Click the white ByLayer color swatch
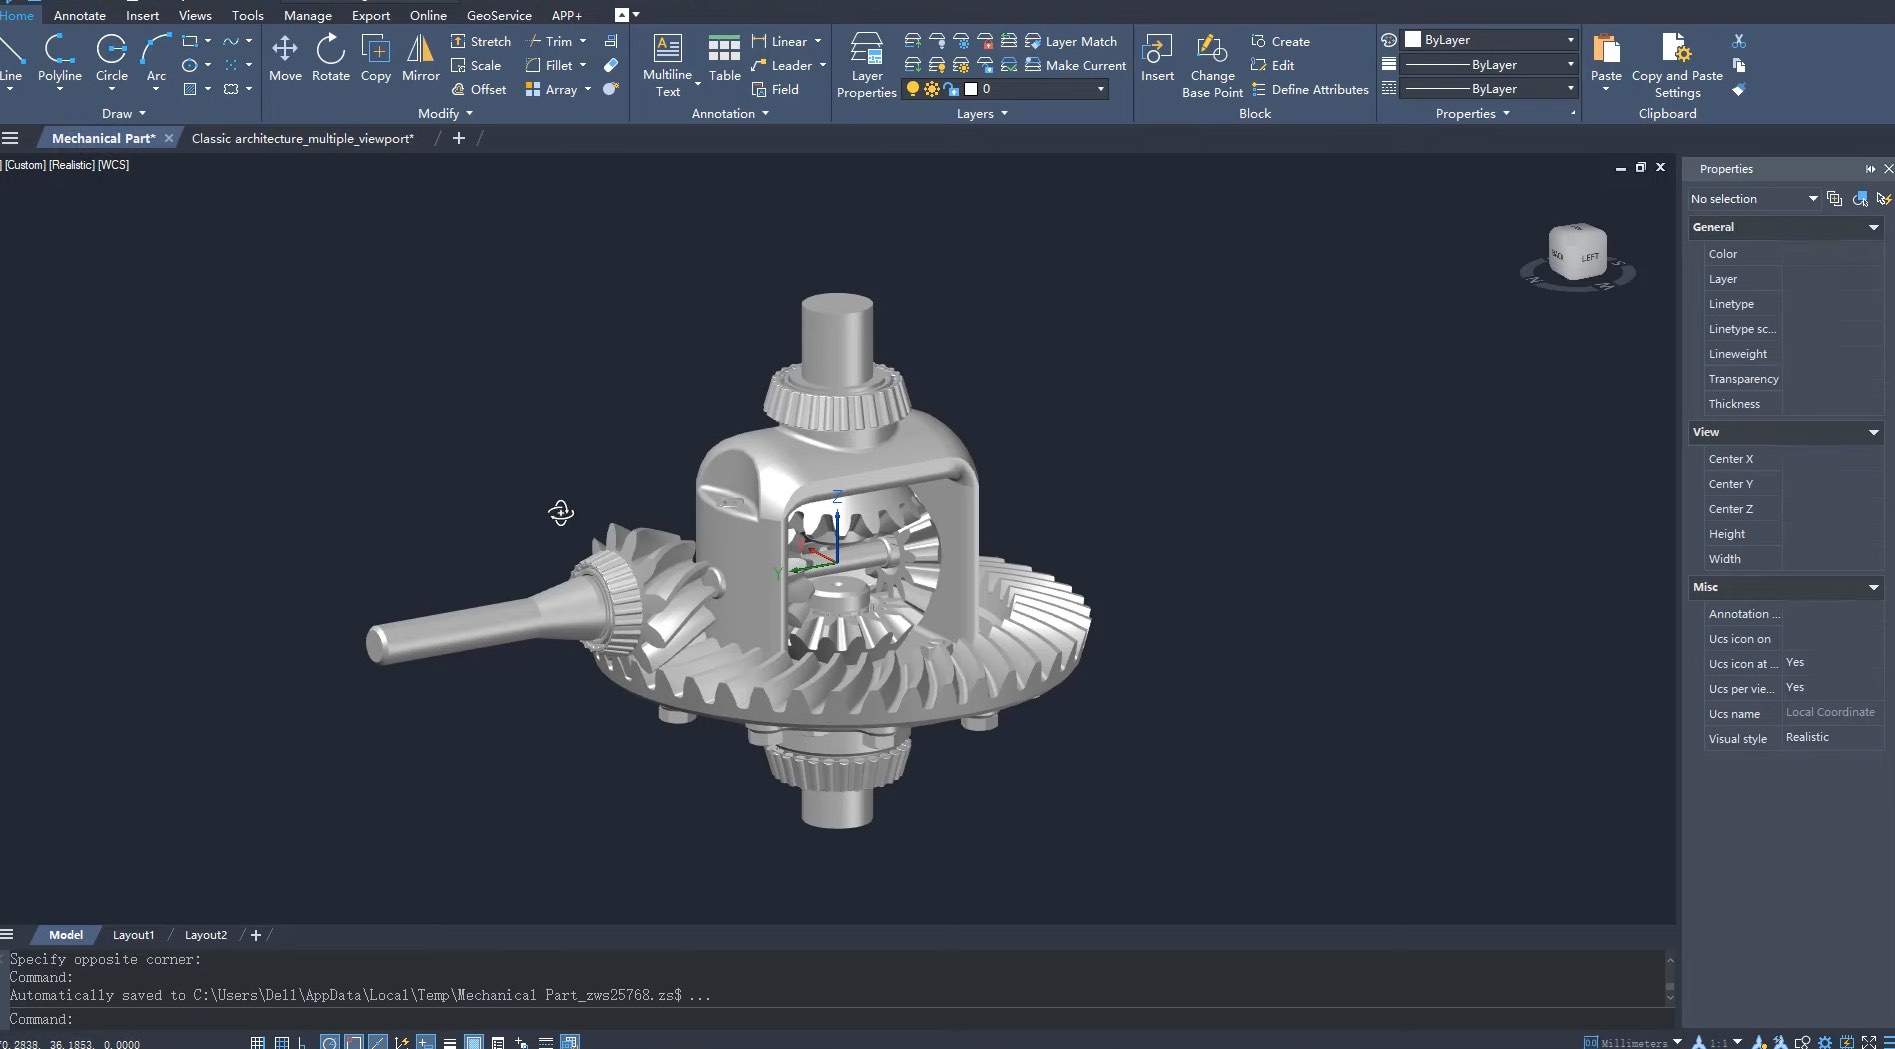This screenshot has width=1895, height=1049. tap(1413, 40)
